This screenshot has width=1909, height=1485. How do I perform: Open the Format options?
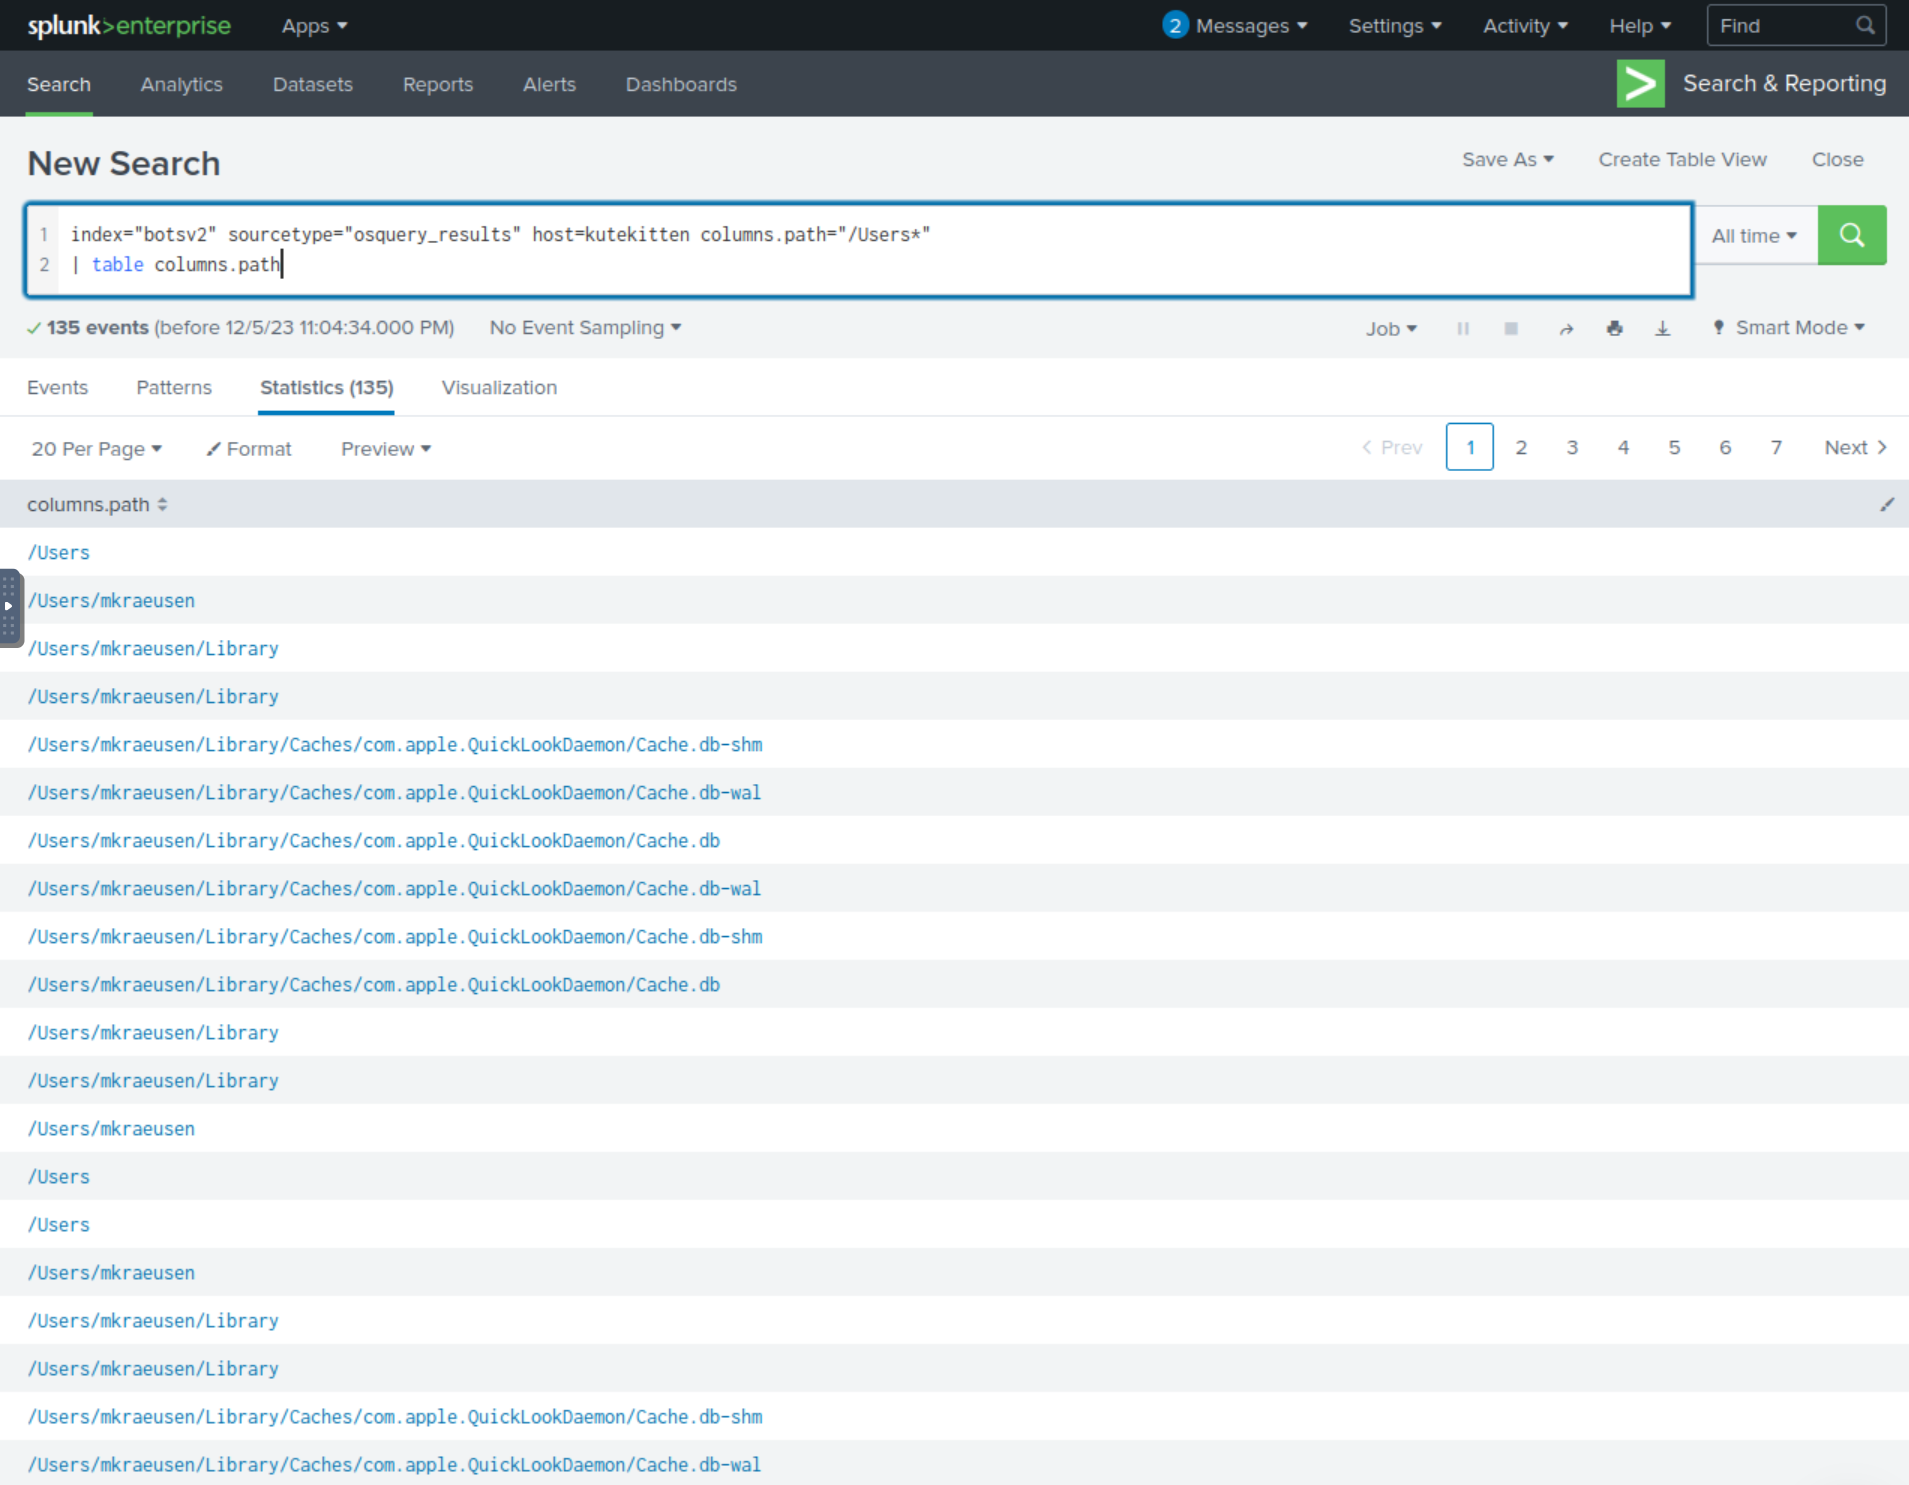(x=249, y=449)
